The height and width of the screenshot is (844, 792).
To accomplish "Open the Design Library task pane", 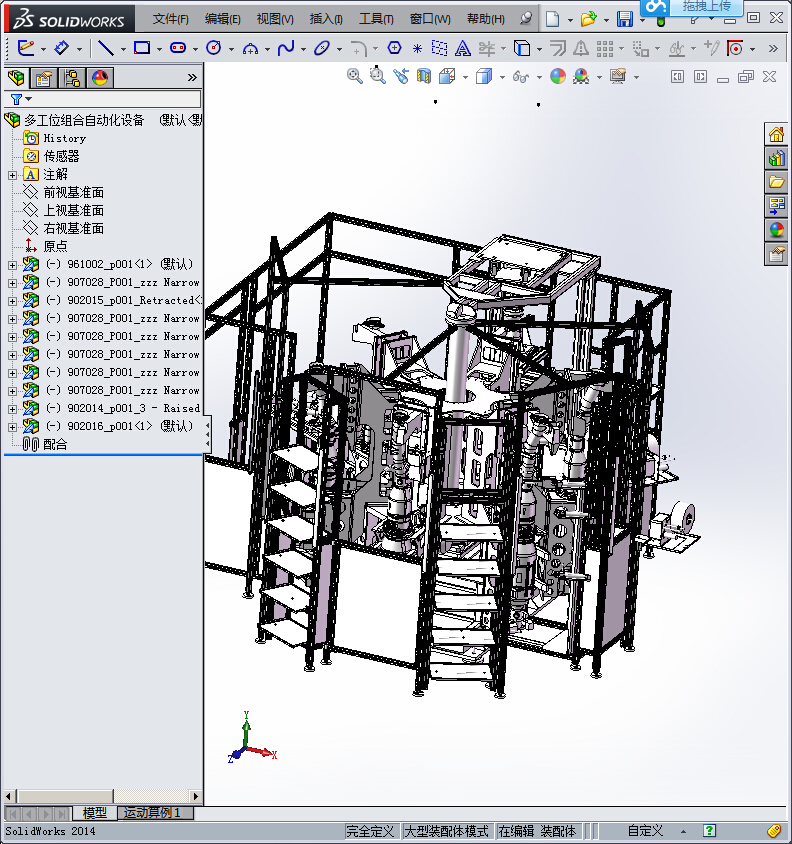I will [776, 158].
